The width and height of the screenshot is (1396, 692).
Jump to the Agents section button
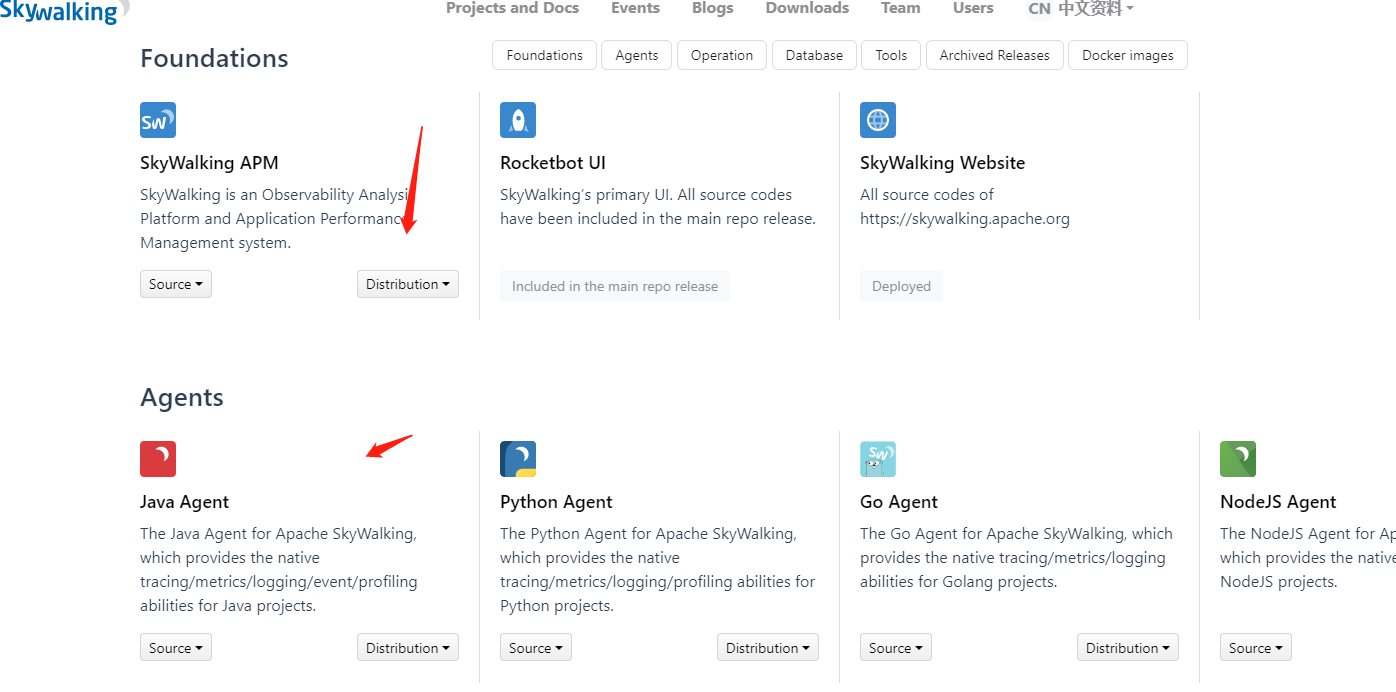click(637, 55)
